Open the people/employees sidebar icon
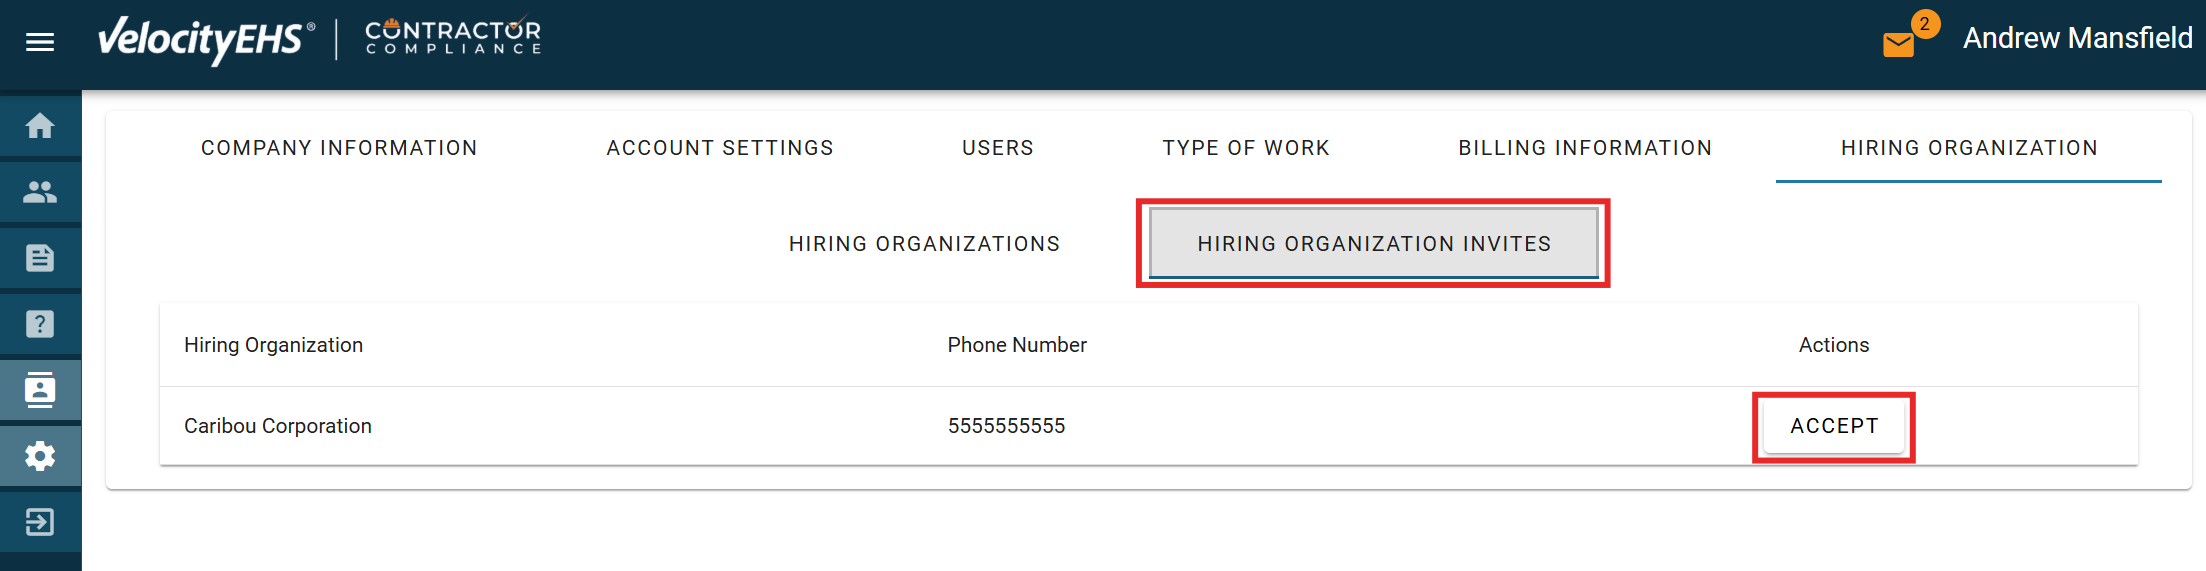 point(40,192)
